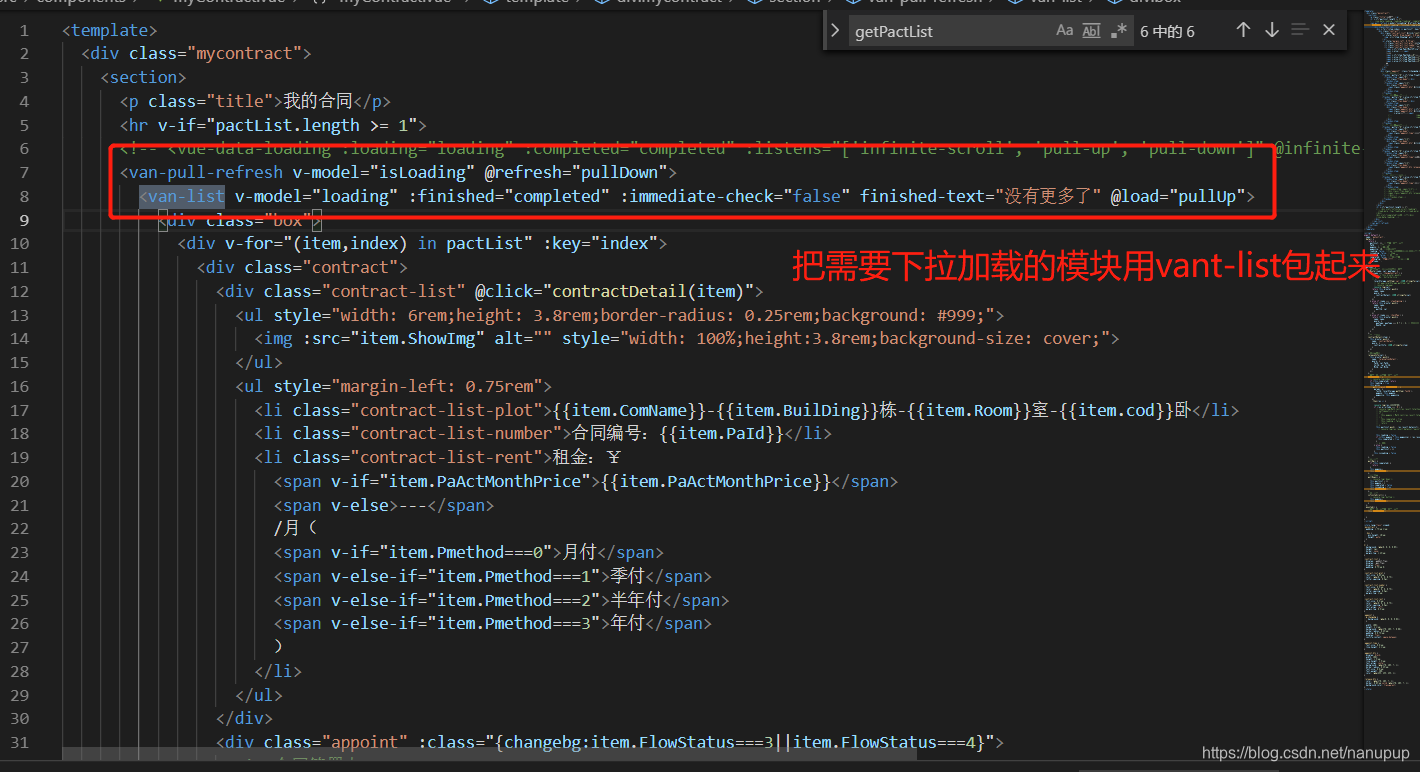Click the section tag on line 3
The height and width of the screenshot is (772, 1420).
[x=144, y=77]
